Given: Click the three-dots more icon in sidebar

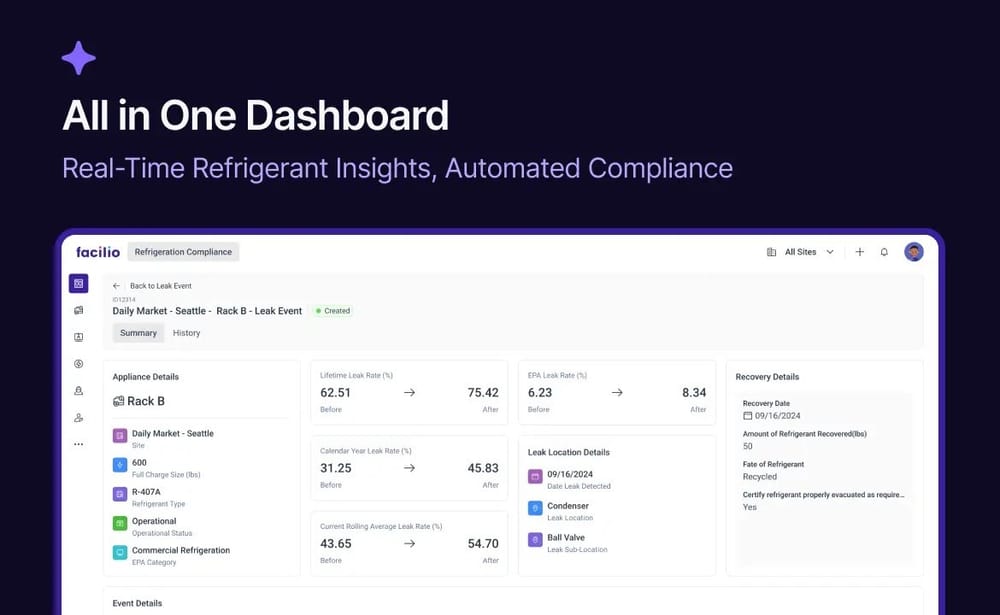Looking at the screenshot, I should [x=78, y=444].
